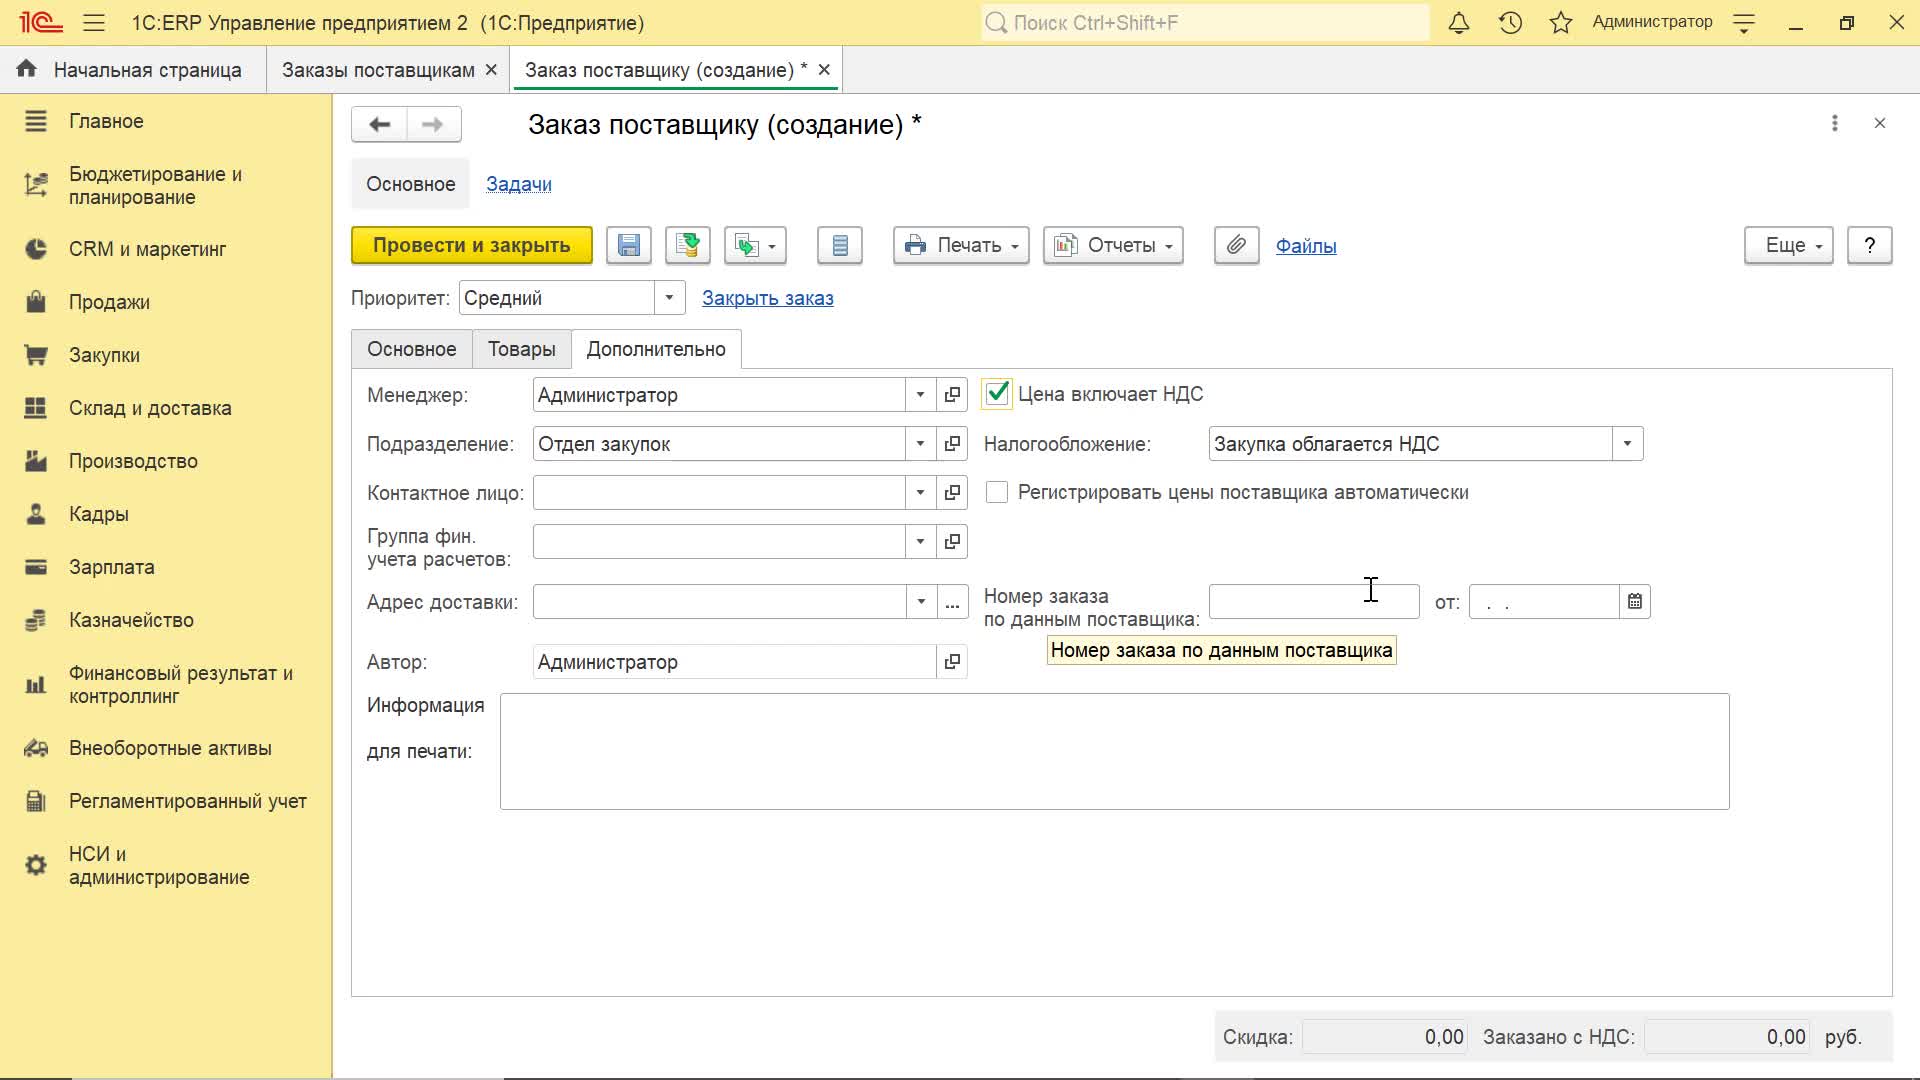Open the three-dot form options menu
The width and height of the screenshot is (1920, 1080).
pyautogui.click(x=1834, y=123)
